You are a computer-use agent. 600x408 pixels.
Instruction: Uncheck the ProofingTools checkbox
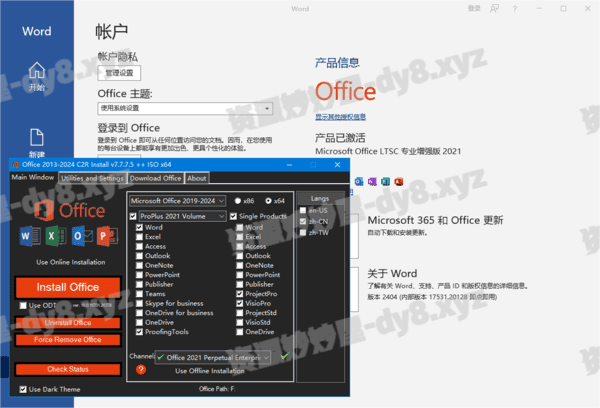coord(139,332)
